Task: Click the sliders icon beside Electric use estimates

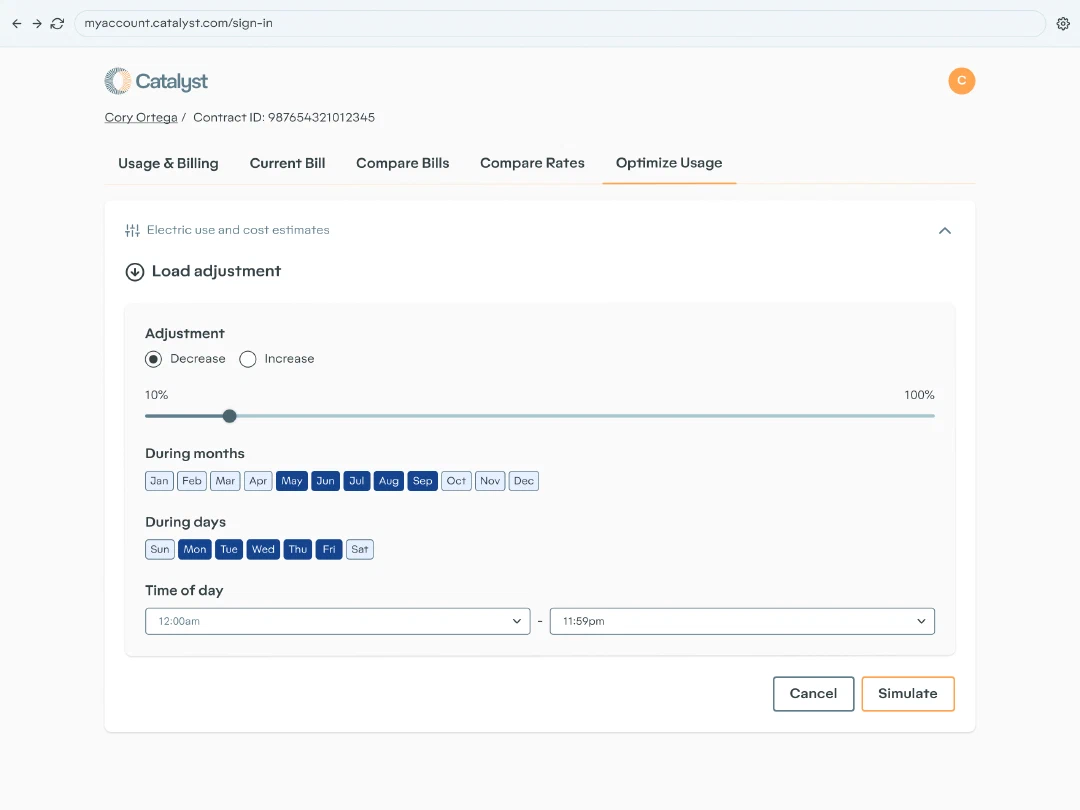Action: pos(132,230)
